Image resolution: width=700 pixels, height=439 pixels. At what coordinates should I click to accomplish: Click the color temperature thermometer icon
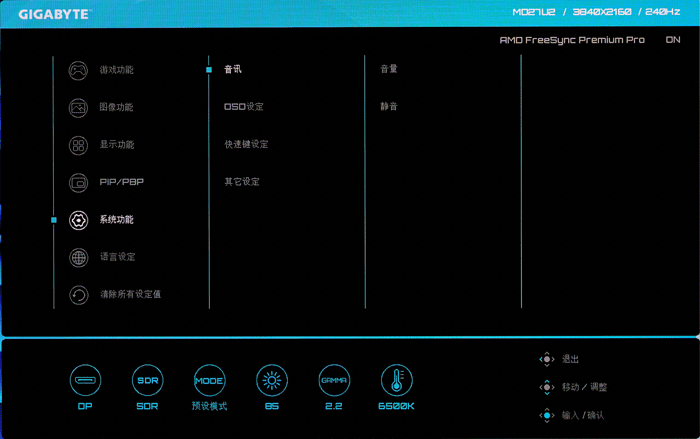(x=396, y=380)
